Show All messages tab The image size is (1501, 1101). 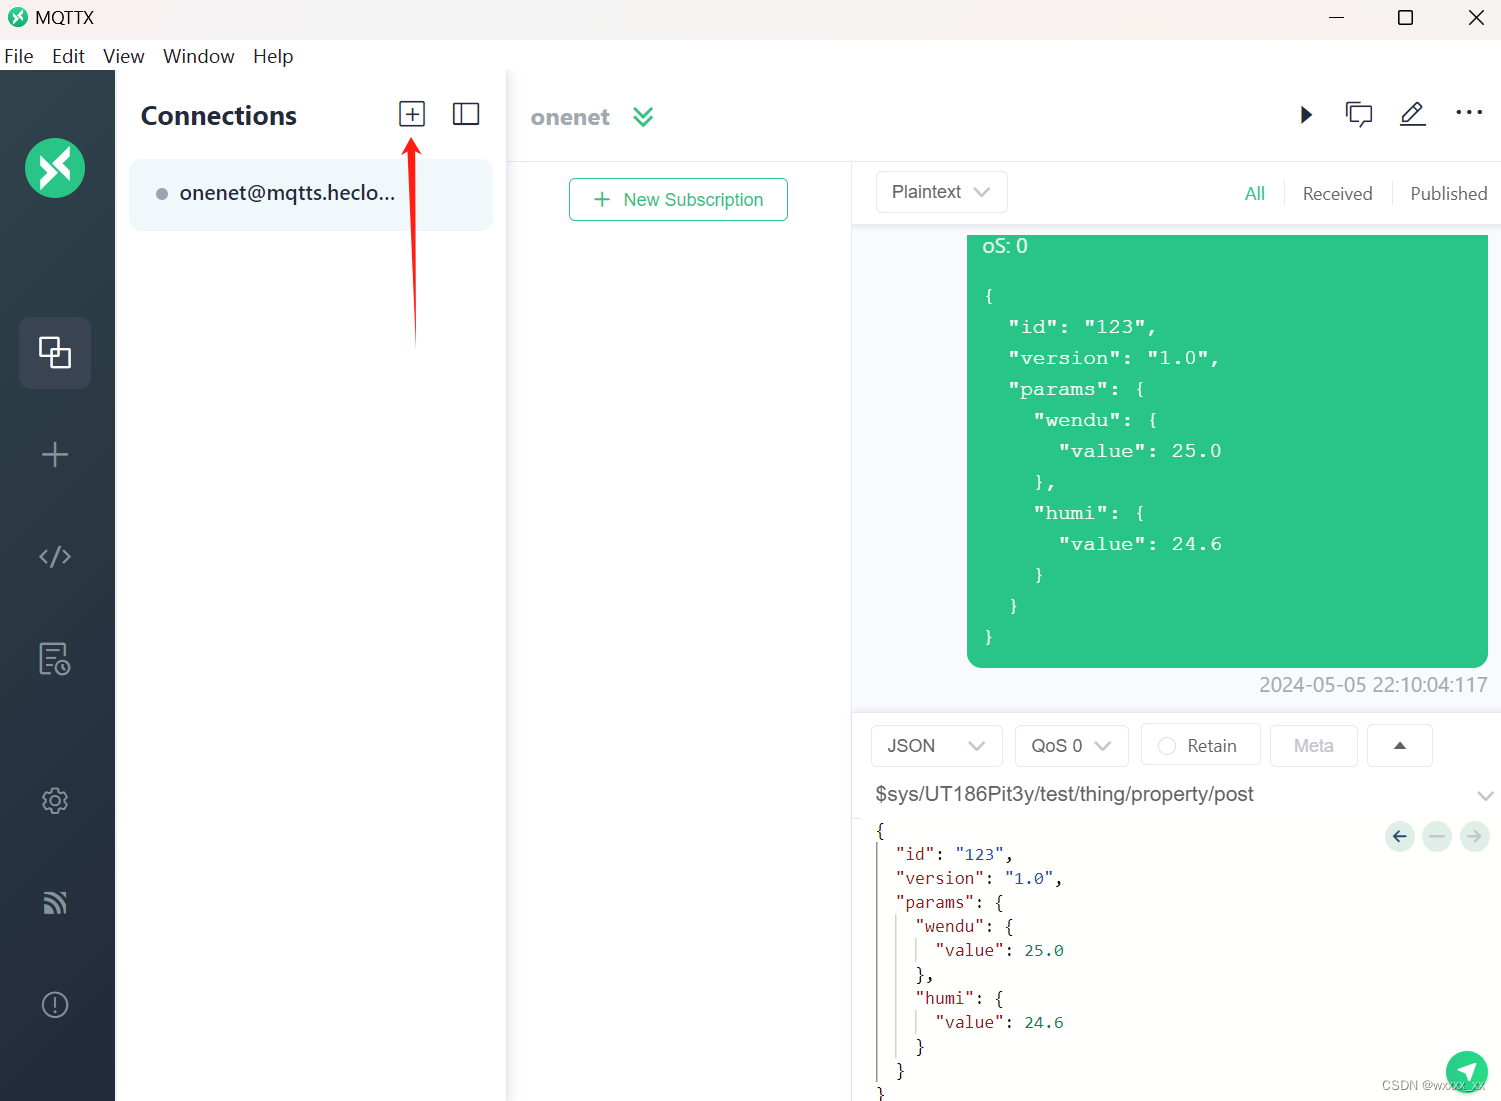pyautogui.click(x=1255, y=194)
